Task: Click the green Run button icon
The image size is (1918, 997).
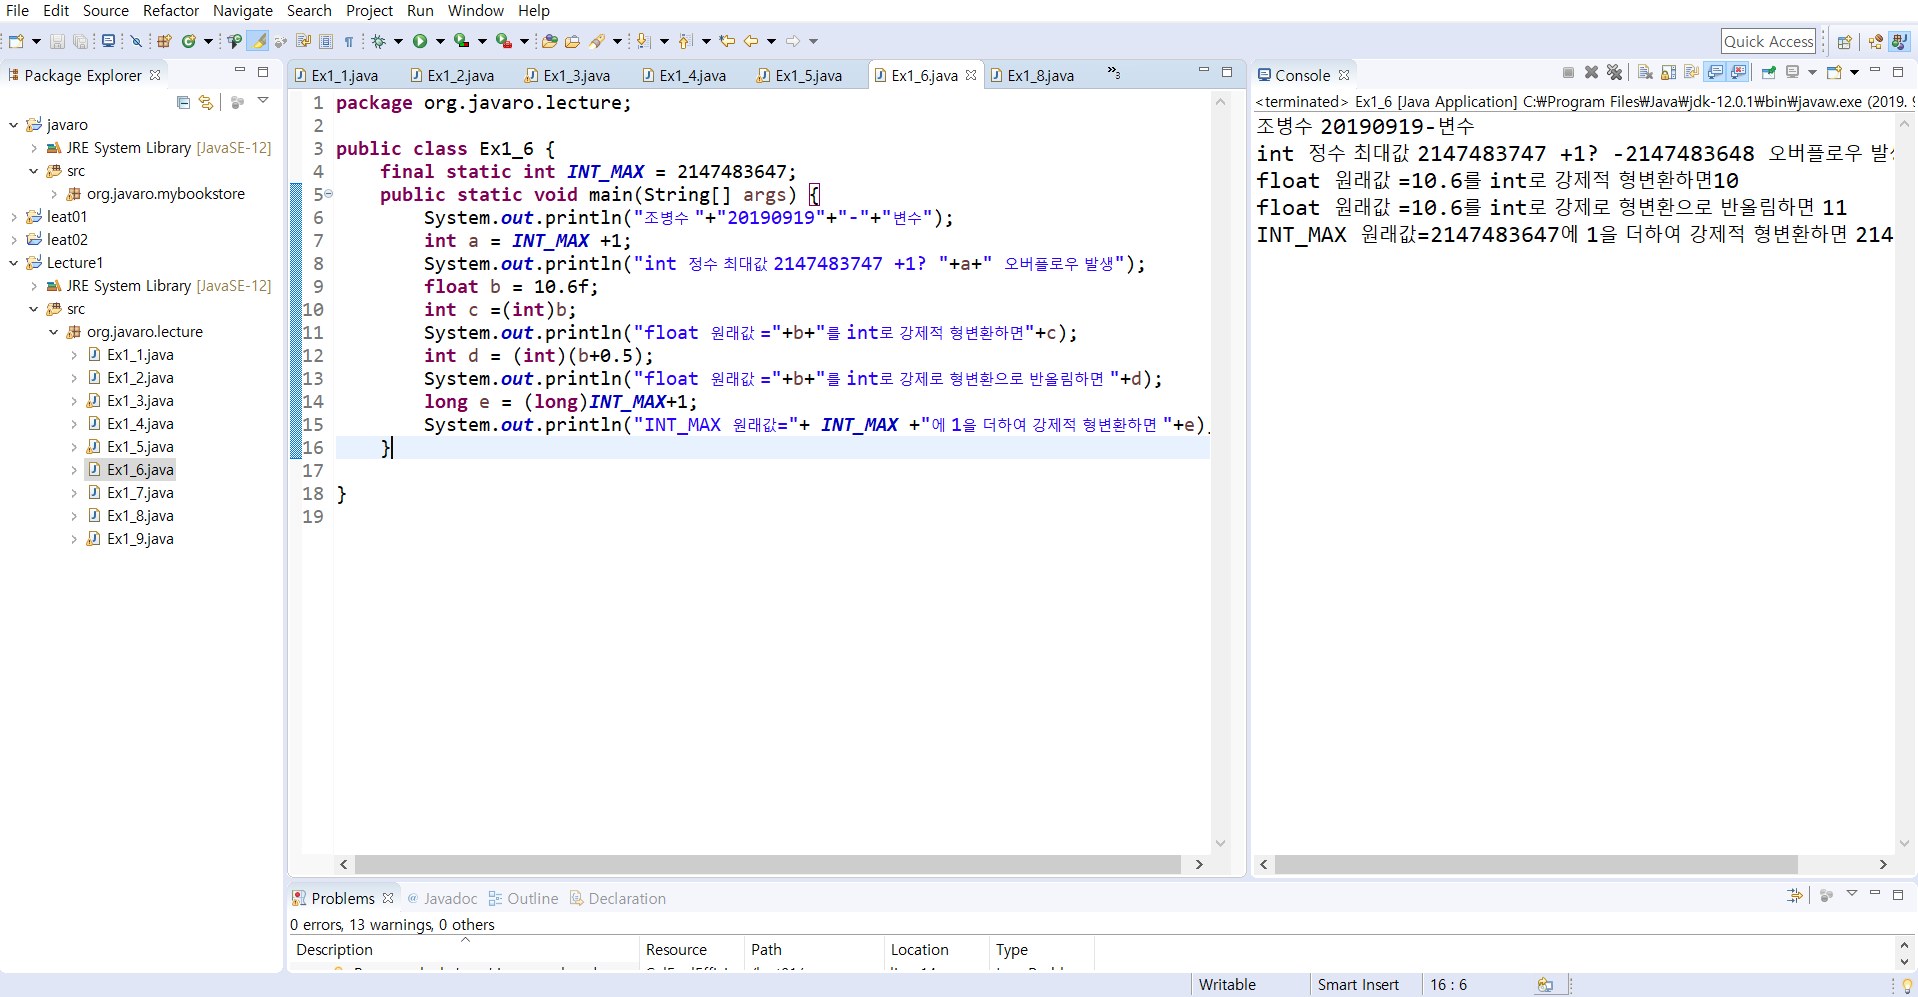Action: click(x=420, y=41)
